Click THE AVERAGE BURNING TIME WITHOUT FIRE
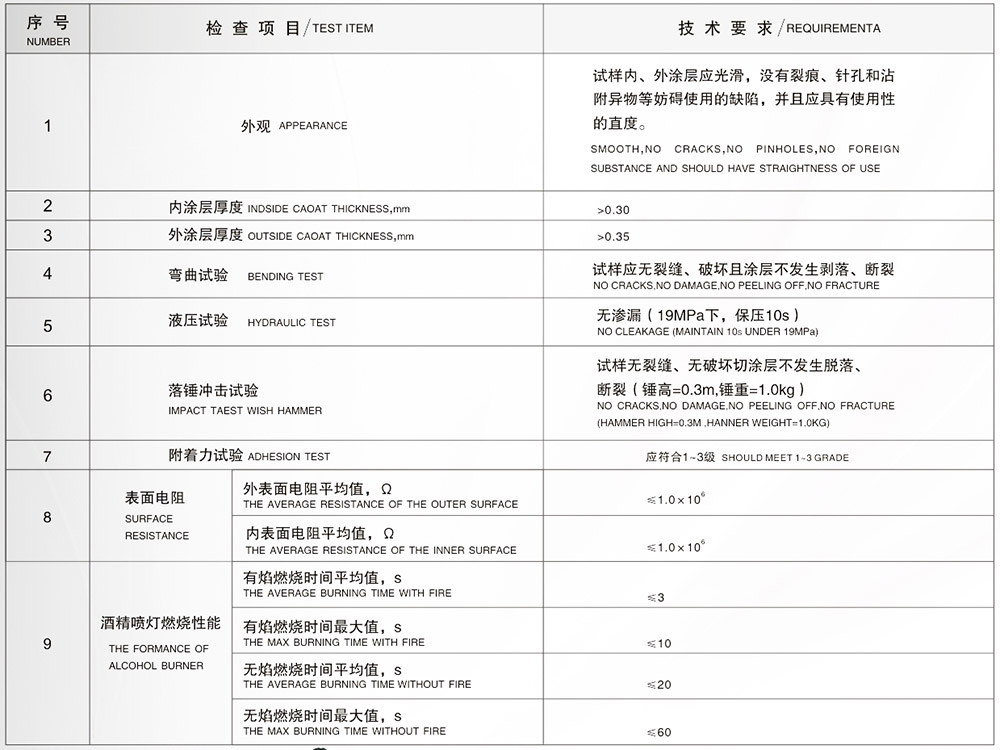The width and height of the screenshot is (1000, 750). (x=357, y=684)
